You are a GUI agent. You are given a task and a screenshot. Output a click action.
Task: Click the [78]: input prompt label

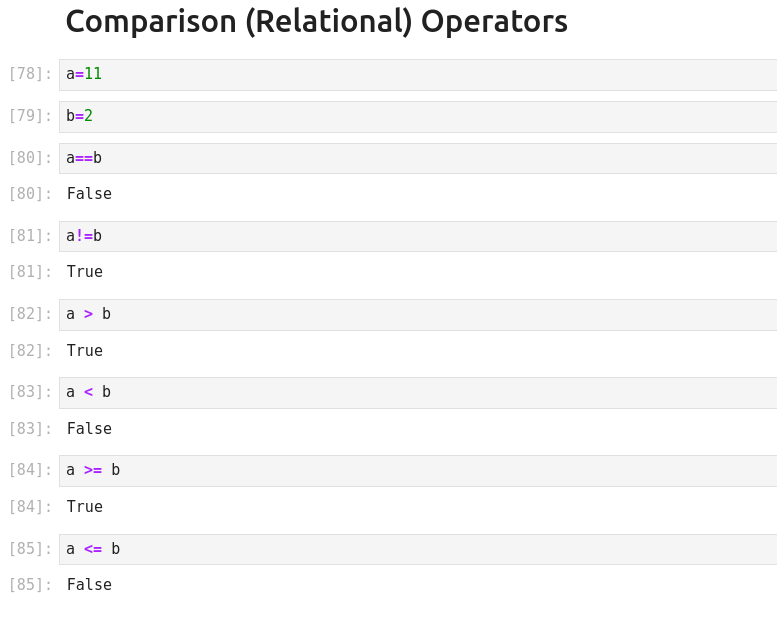click(30, 74)
